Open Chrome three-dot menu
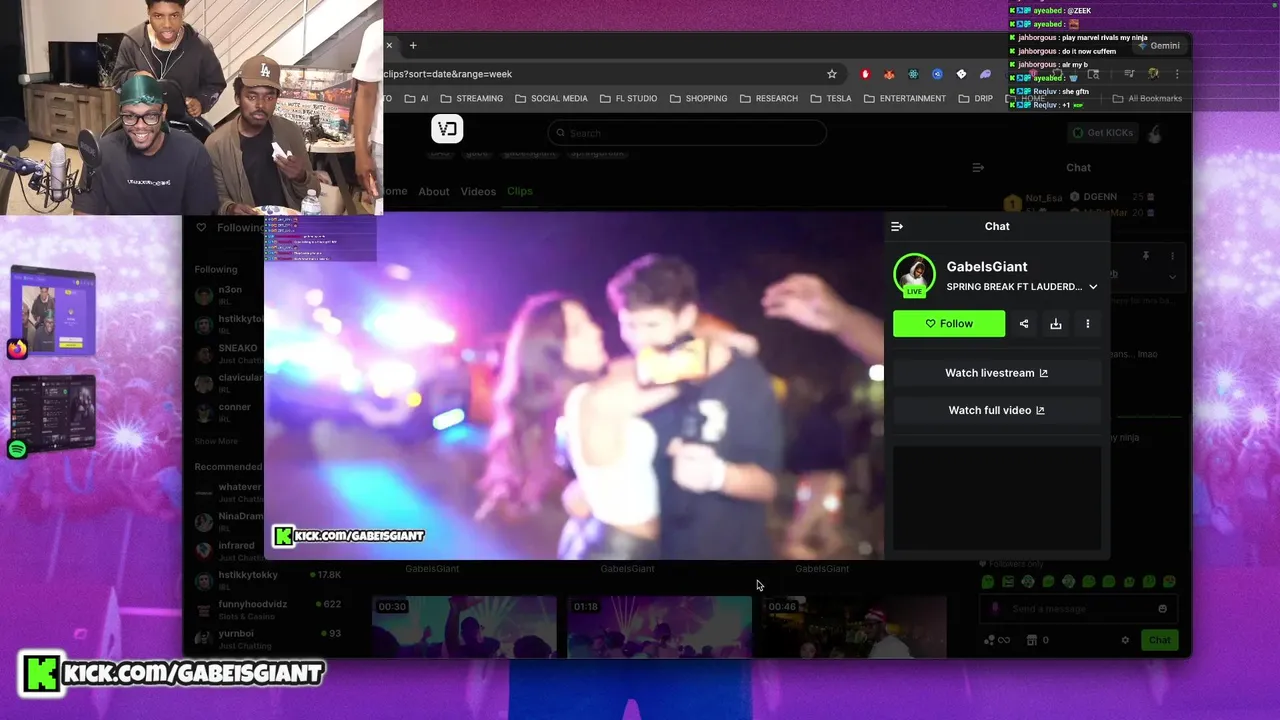The height and width of the screenshot is (720, 1280). (1177, 74)
